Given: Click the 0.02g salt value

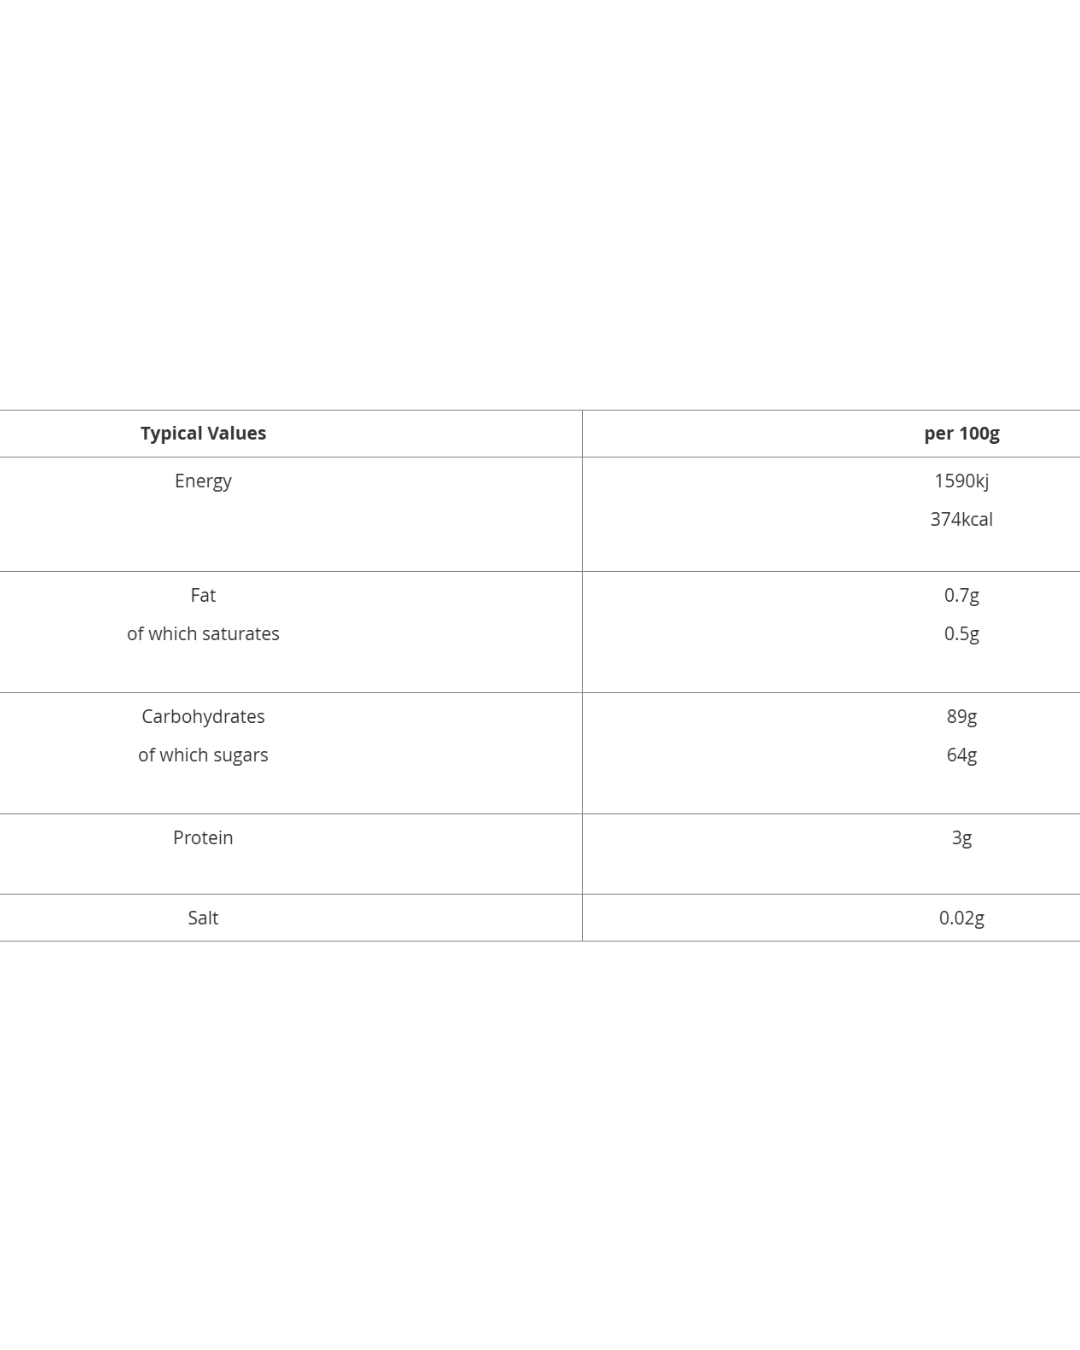Looking at the screenshot, I should [x=961, y=918].
